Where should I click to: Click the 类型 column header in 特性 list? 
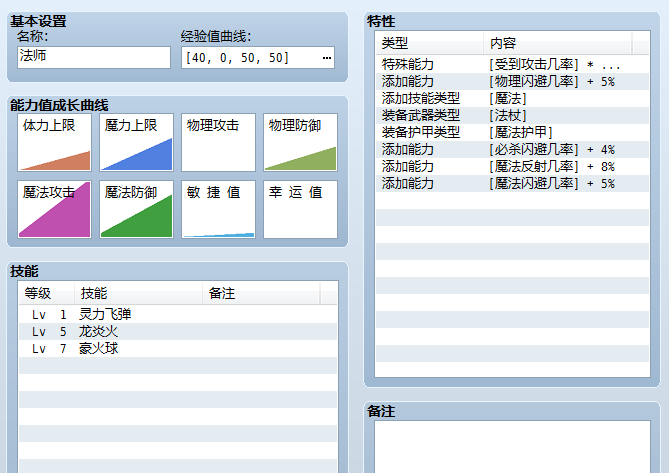[x=430, y=43]
